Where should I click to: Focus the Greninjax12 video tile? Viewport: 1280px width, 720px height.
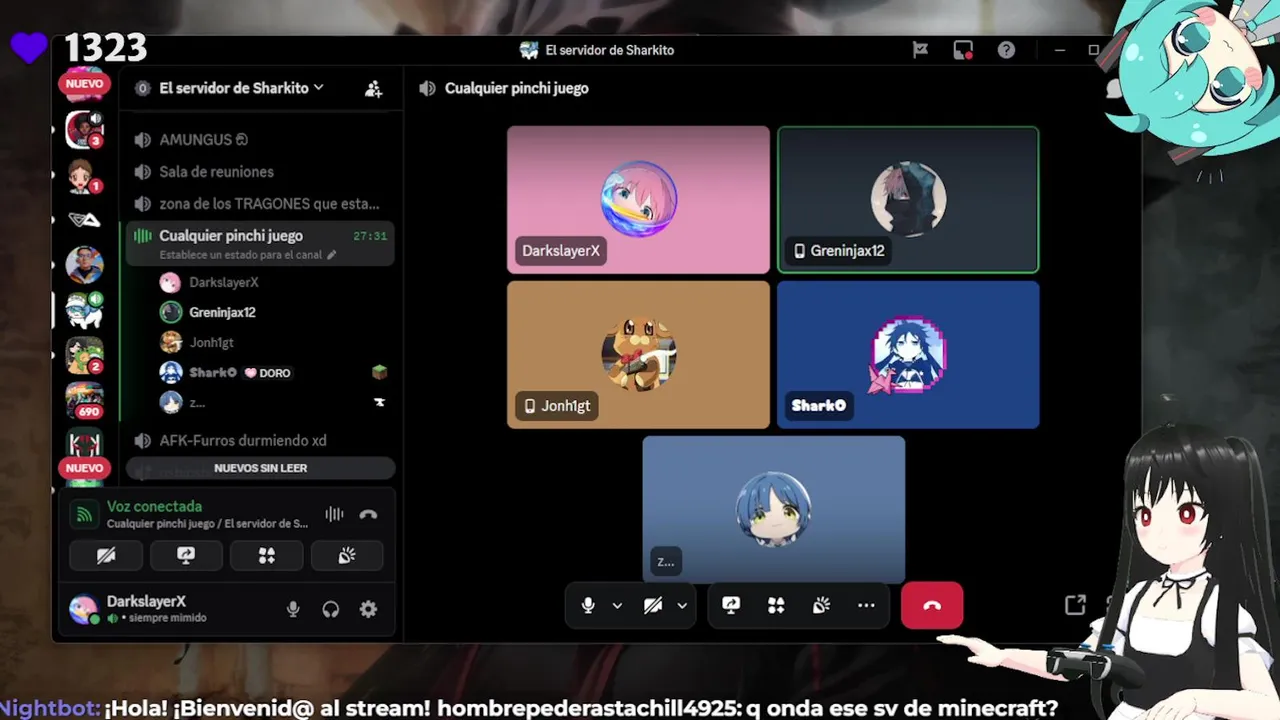point(908,200)
